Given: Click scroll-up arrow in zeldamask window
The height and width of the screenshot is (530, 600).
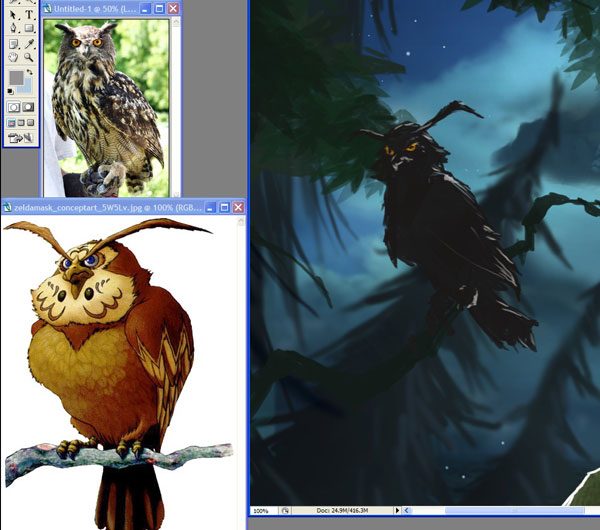Looking at the screenshot, I should (241, 222).
